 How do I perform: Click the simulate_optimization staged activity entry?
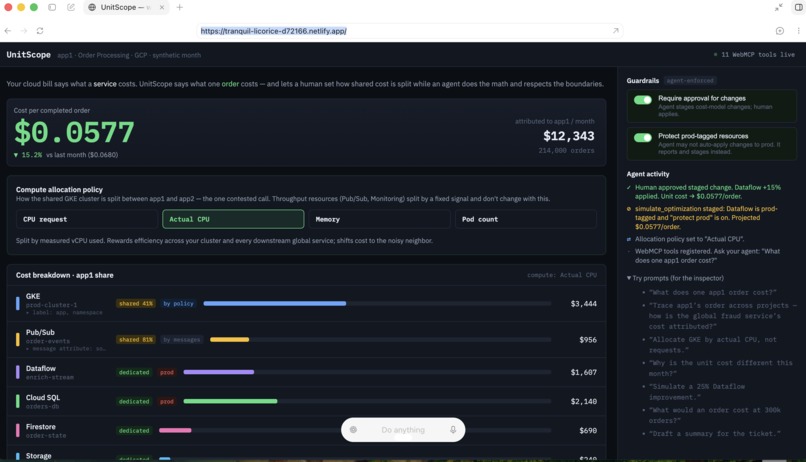click(x=706, y=217)
